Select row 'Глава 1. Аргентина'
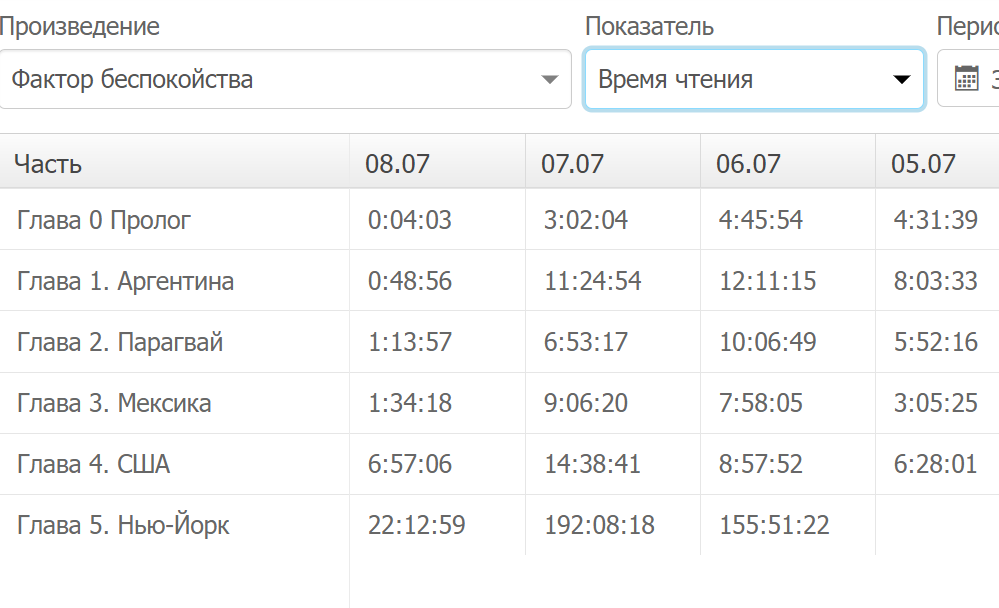 pyautogui.click(x=126, y=281)
